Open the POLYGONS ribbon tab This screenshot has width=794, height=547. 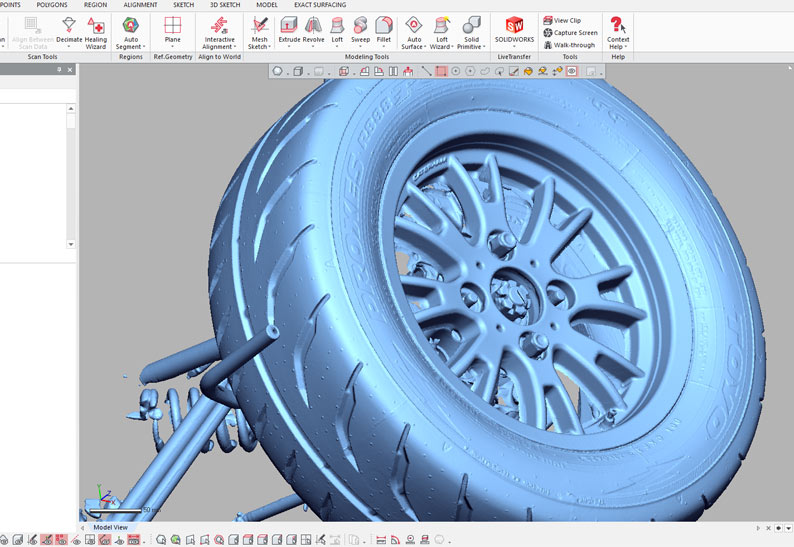pos(52,5)
